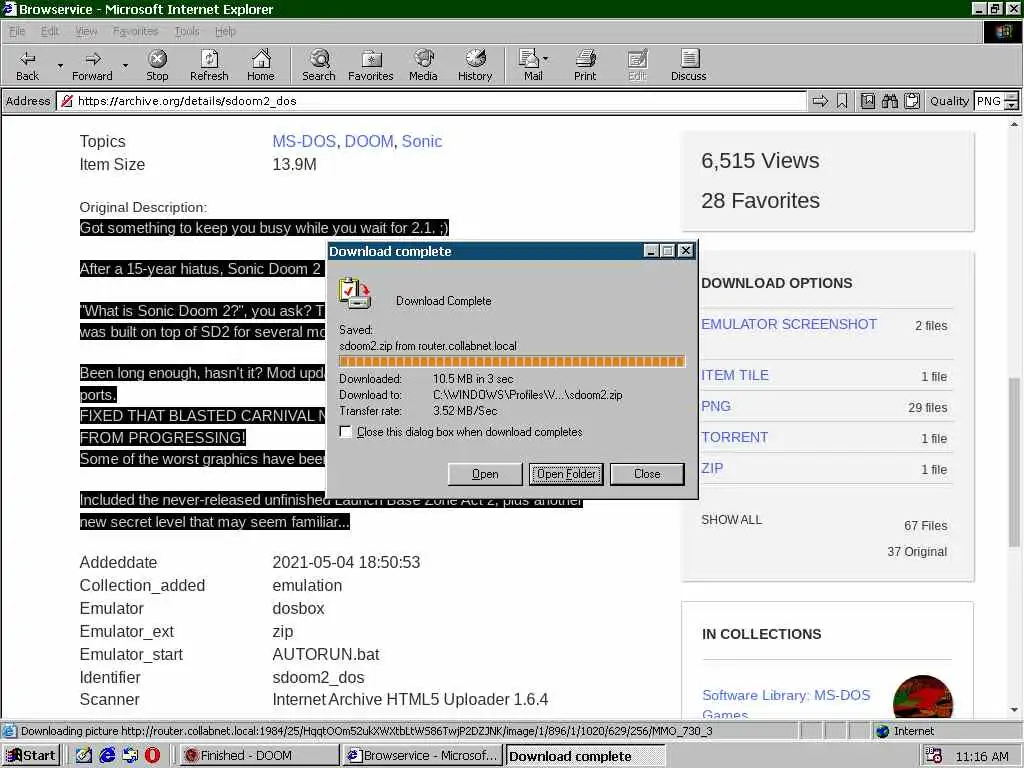The height and width of the screenshot is (768, 1024).
Task: Open the Search toolbar button
Action: 319,65
